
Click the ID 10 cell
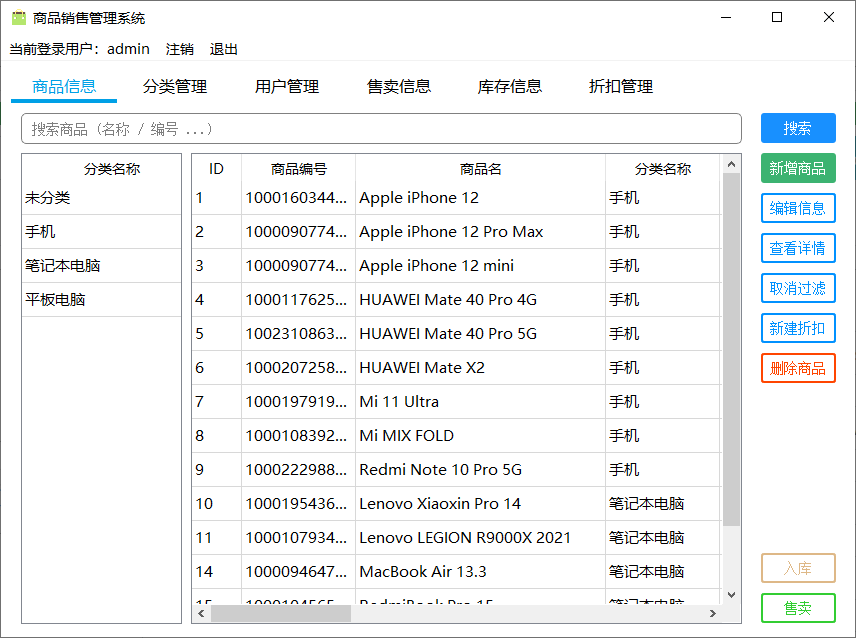[216, 504]
